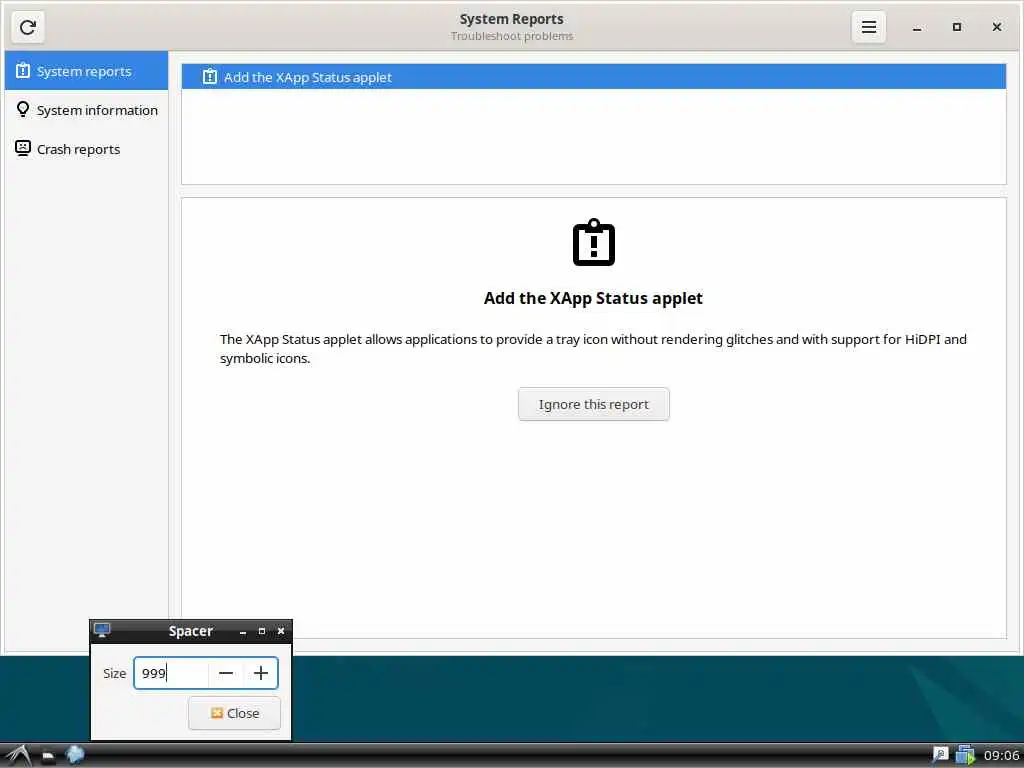This screenshot has width=1024, height=768.
Task: Click the Spacer window title bar icon
Action: click(x=102, y=630)
